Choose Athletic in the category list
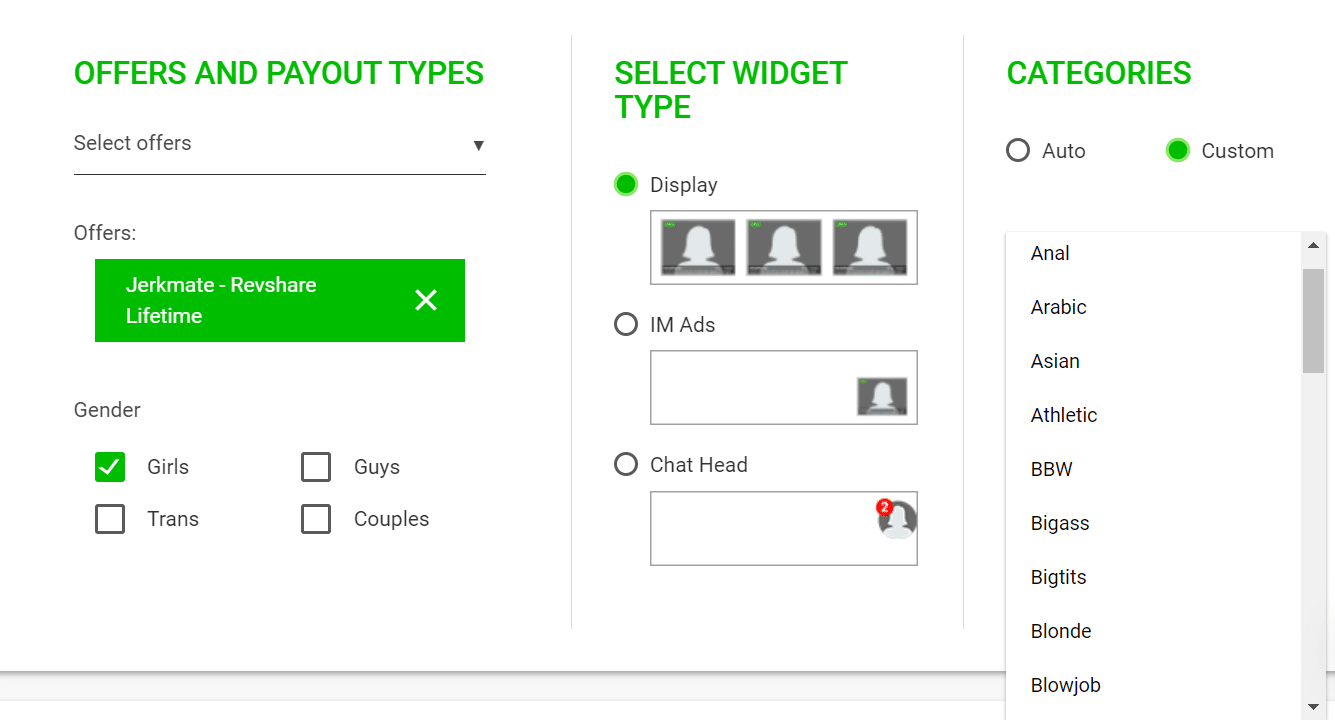 coord(1064,415)
